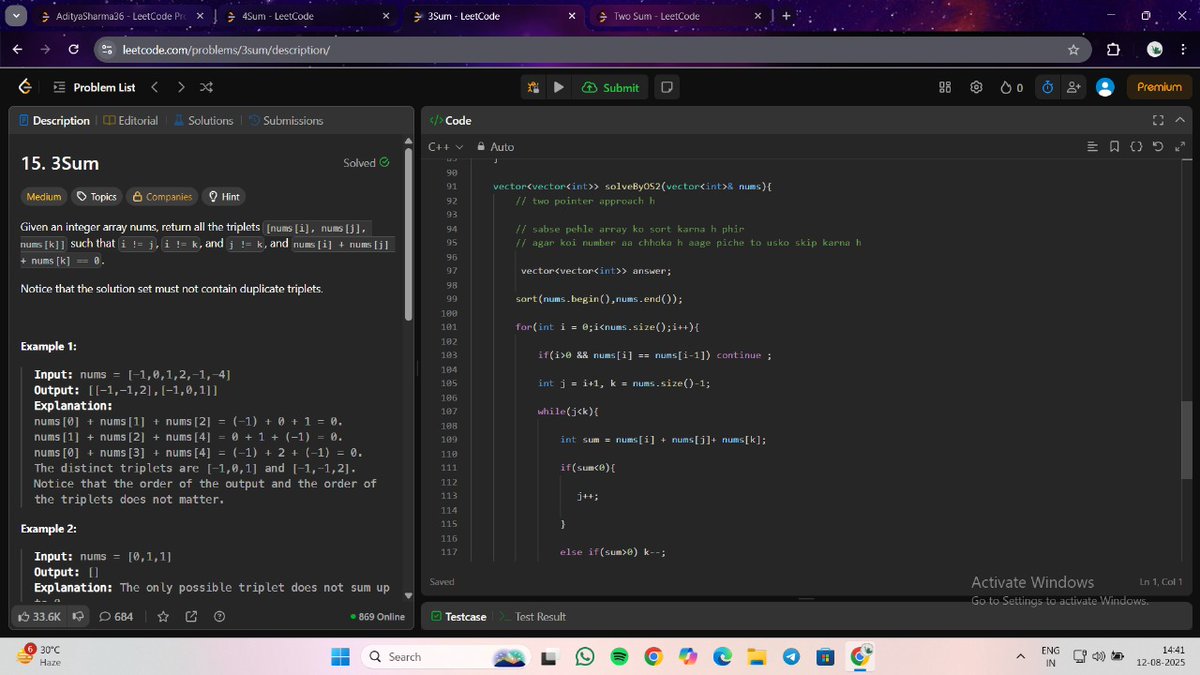Click the invite user icon
The image size is (1200, 675).
coord(1073,87)
